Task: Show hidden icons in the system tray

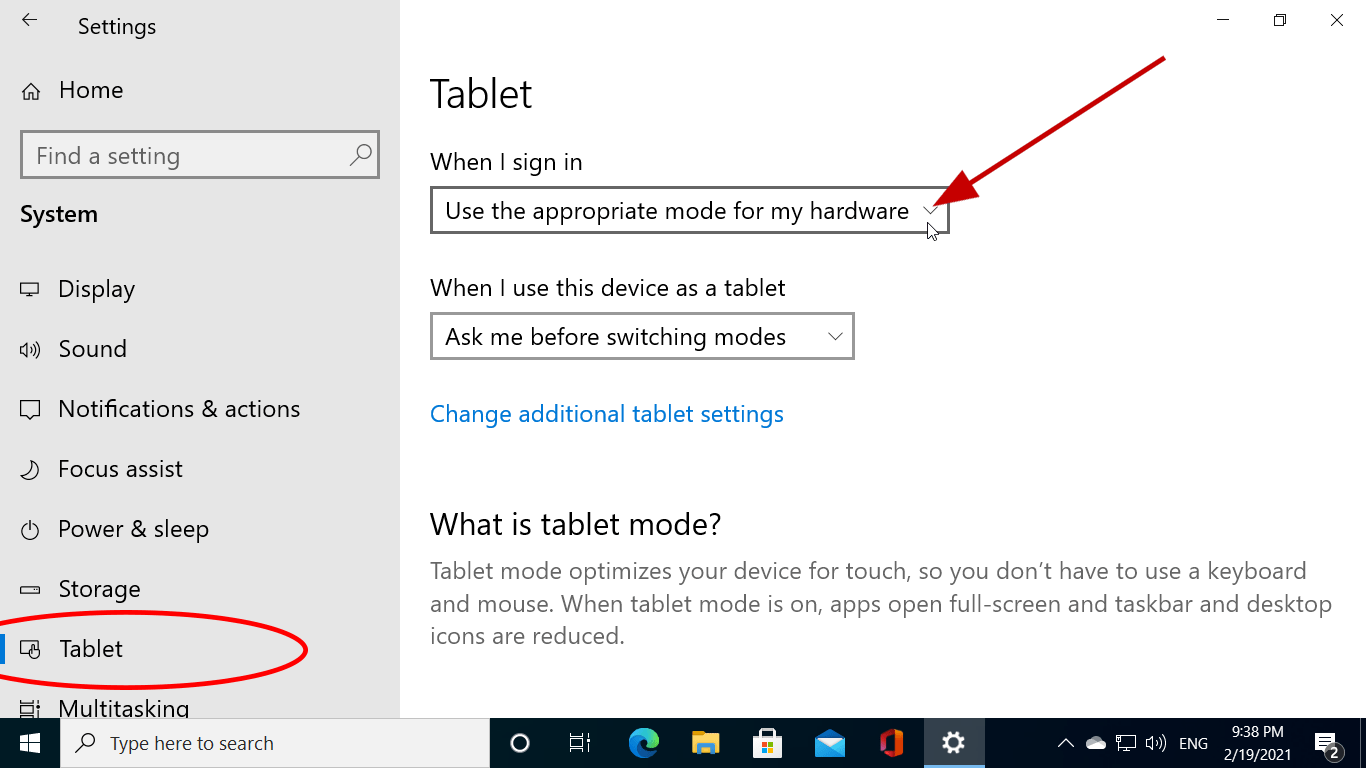Action: click(x=1066, y=743)
